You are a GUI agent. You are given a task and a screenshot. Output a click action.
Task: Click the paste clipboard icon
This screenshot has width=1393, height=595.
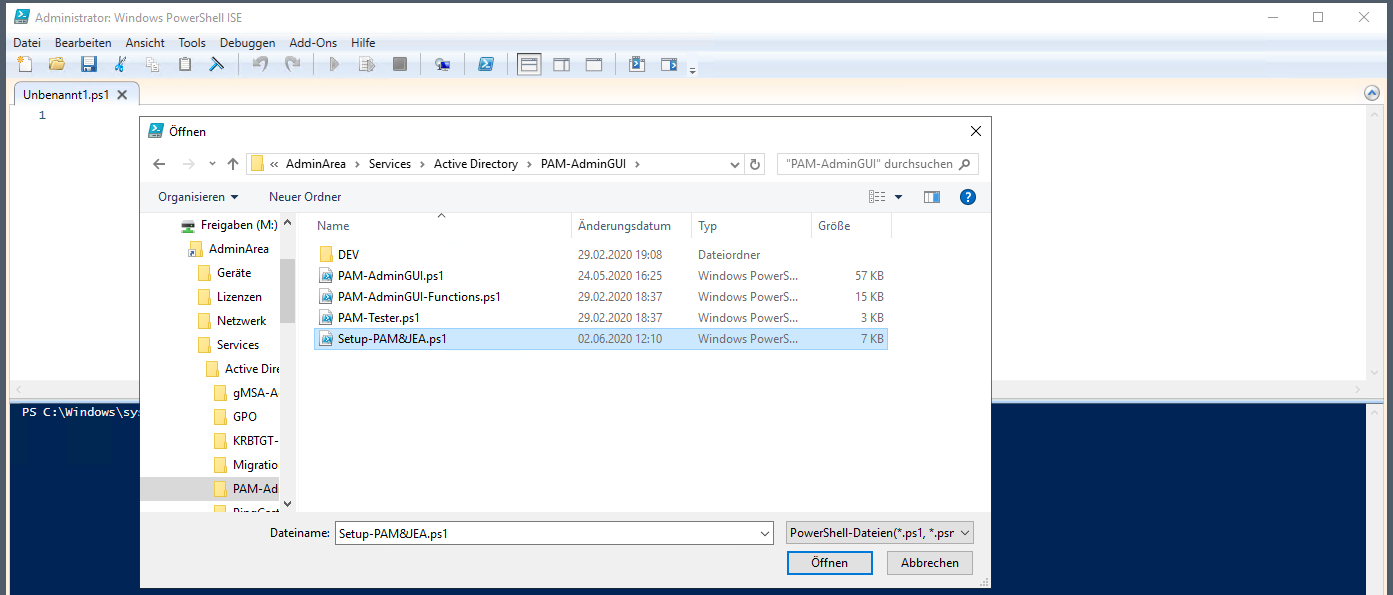[185, 65]
